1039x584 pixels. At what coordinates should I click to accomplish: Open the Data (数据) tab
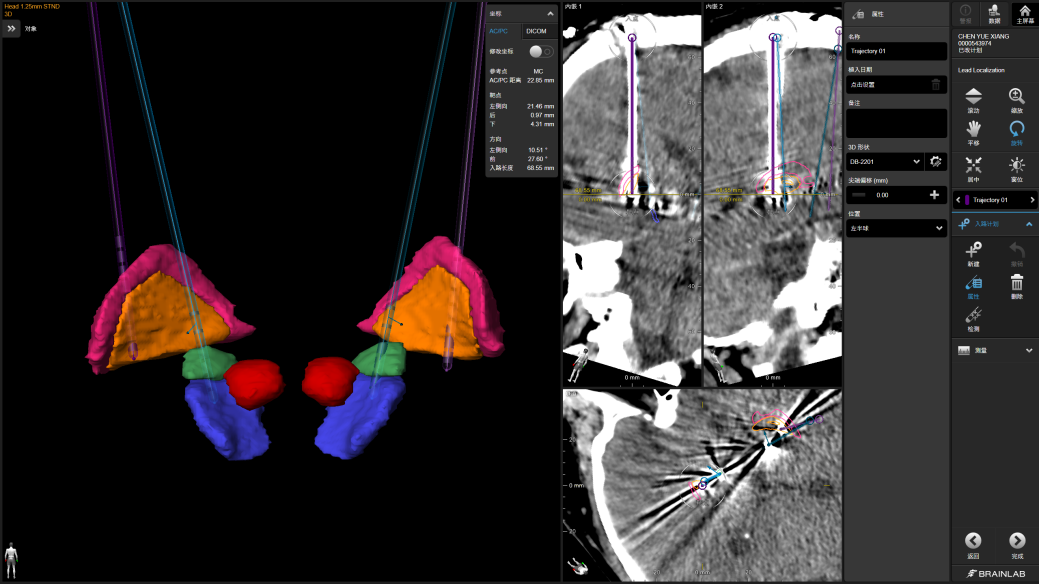994,14
